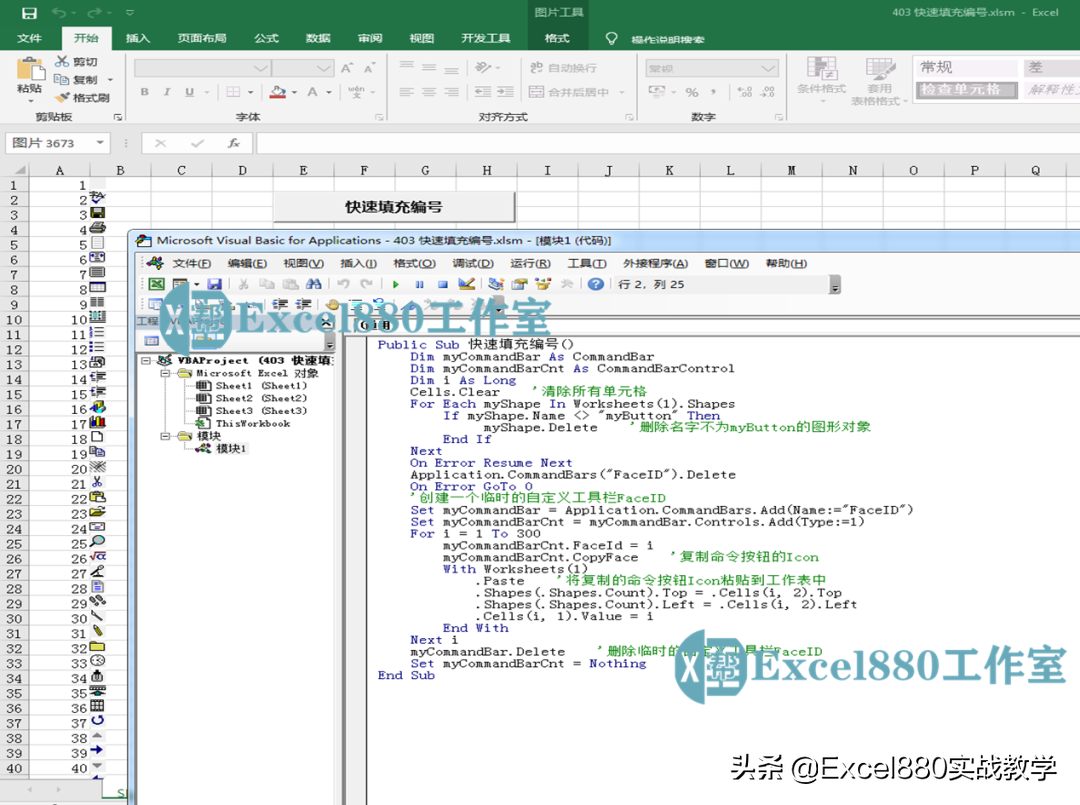This screenshot has height=805, width=1080.
Task: Click the blue Help question mark icon
Action: pyautogui.click(x=596, y=284)
